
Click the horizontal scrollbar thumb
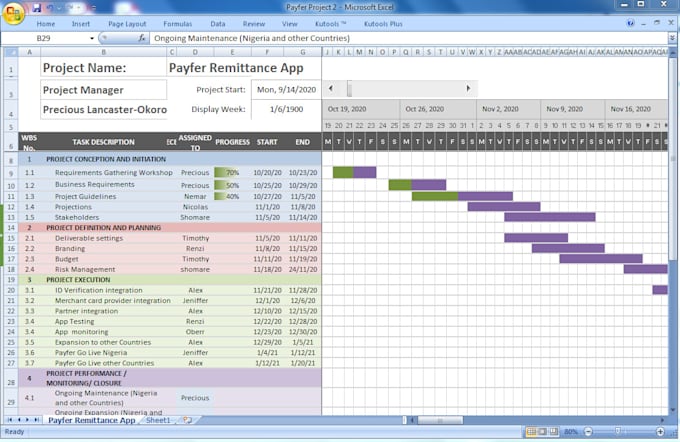coord(440,420)
